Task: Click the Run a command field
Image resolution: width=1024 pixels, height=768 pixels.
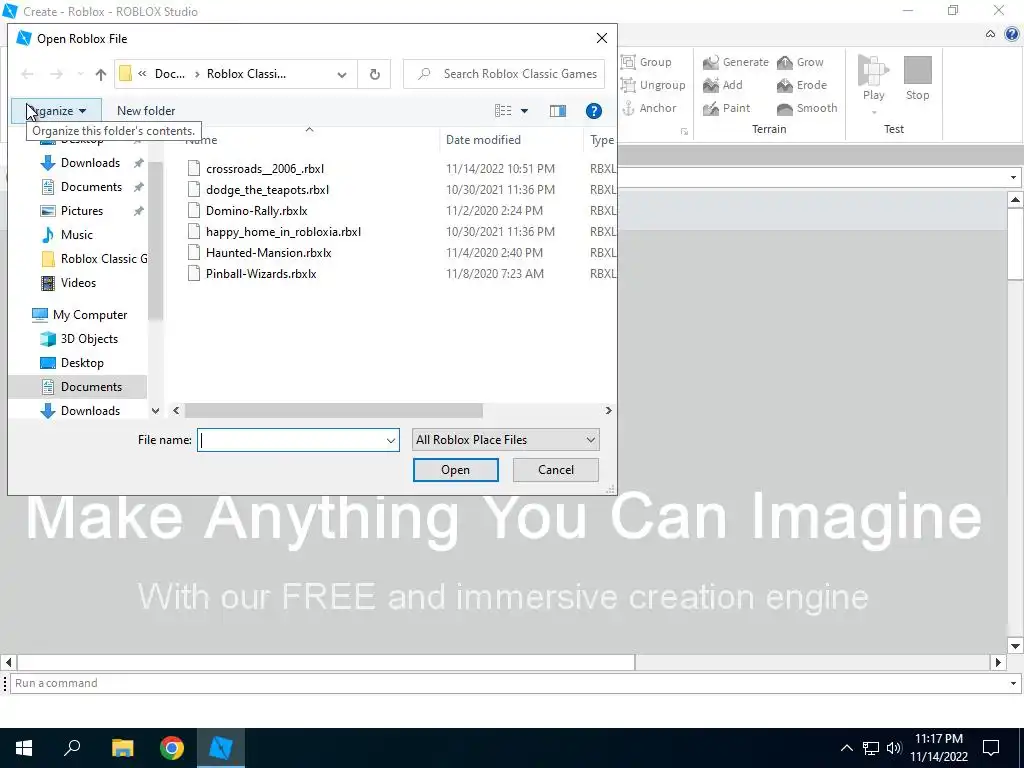Action: (x=508, y=684)
